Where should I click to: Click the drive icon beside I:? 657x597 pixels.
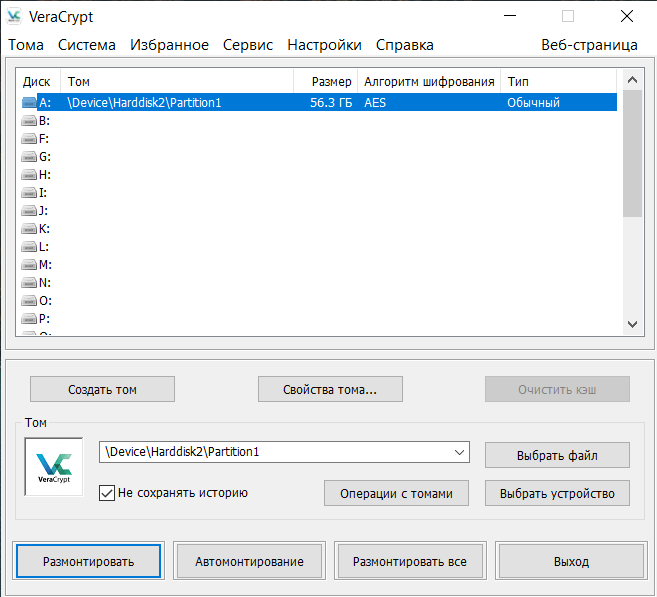pos(29,193)
